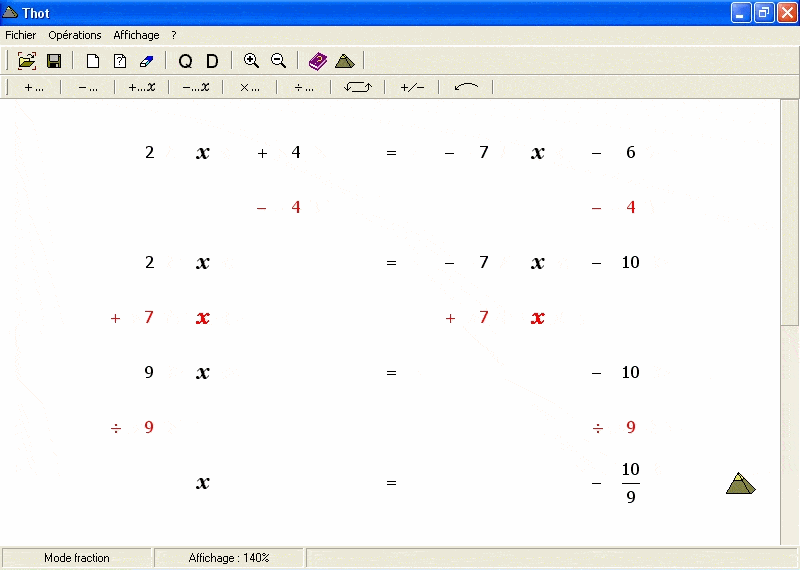Open a file with the folder icon
800x570 pixels.
pyautogui.click(x=27, y=61)
